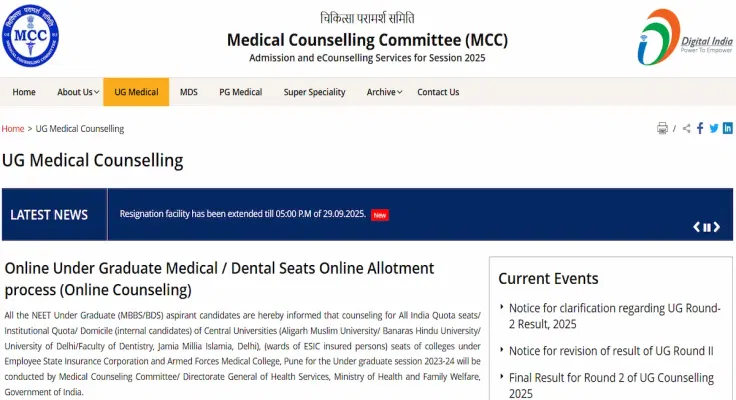Pause the latest news ticker
The image size is (736, 400).
pyautogui.click(x=708, y=227)
